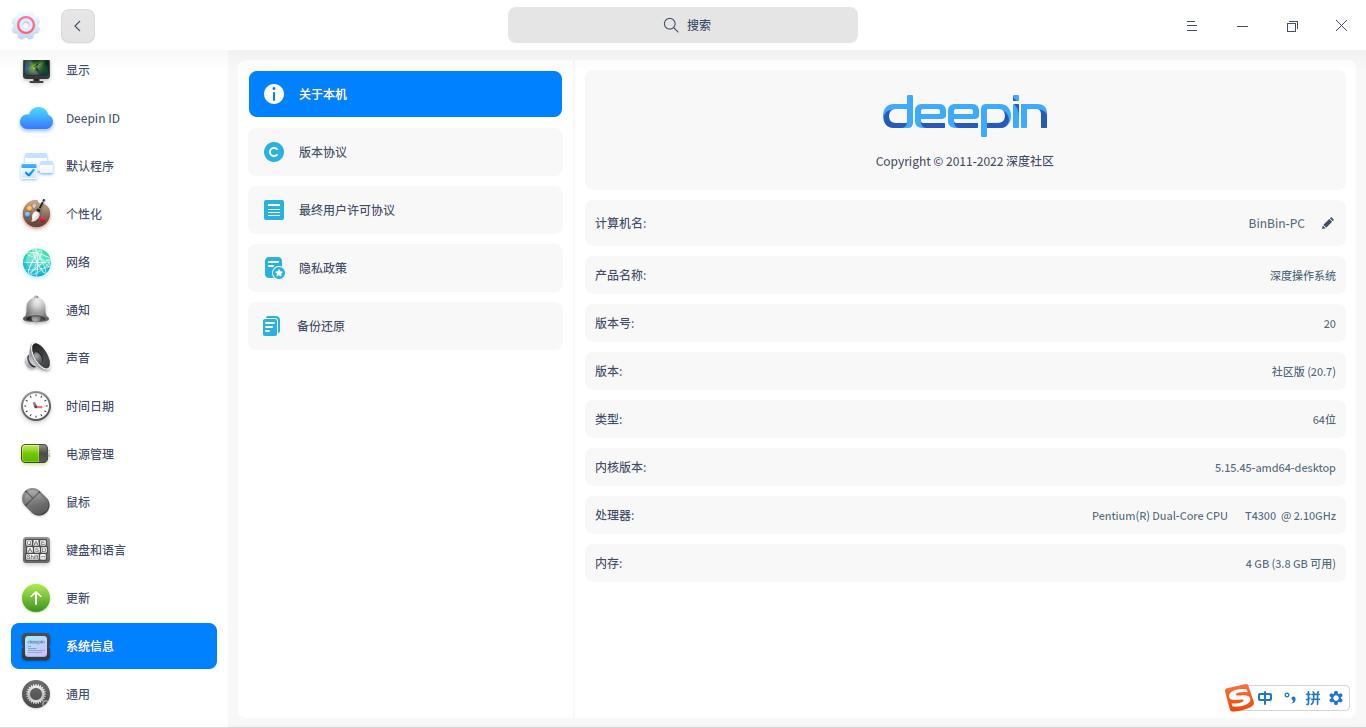
Task: Edit computer name using pencil icon
Action: click(1328, 223)
